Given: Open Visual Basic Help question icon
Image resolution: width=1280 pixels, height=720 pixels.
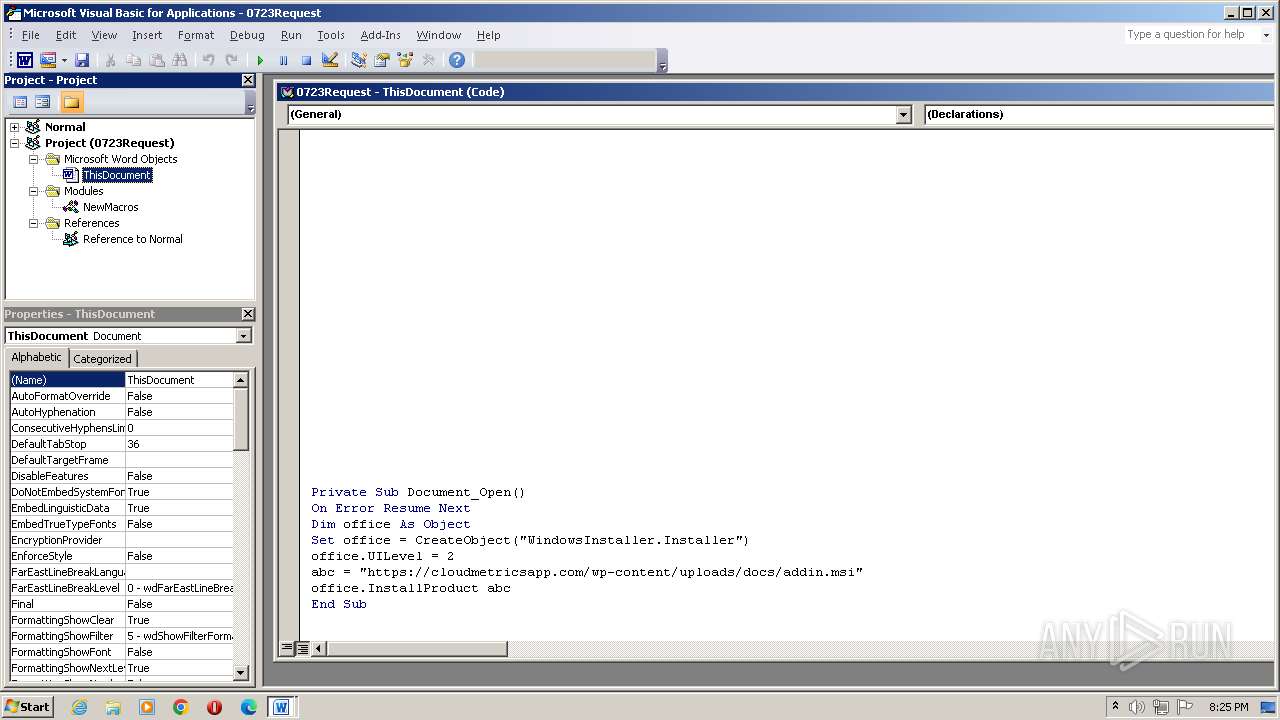Looking at the screenshot, I should pos(457,60).
